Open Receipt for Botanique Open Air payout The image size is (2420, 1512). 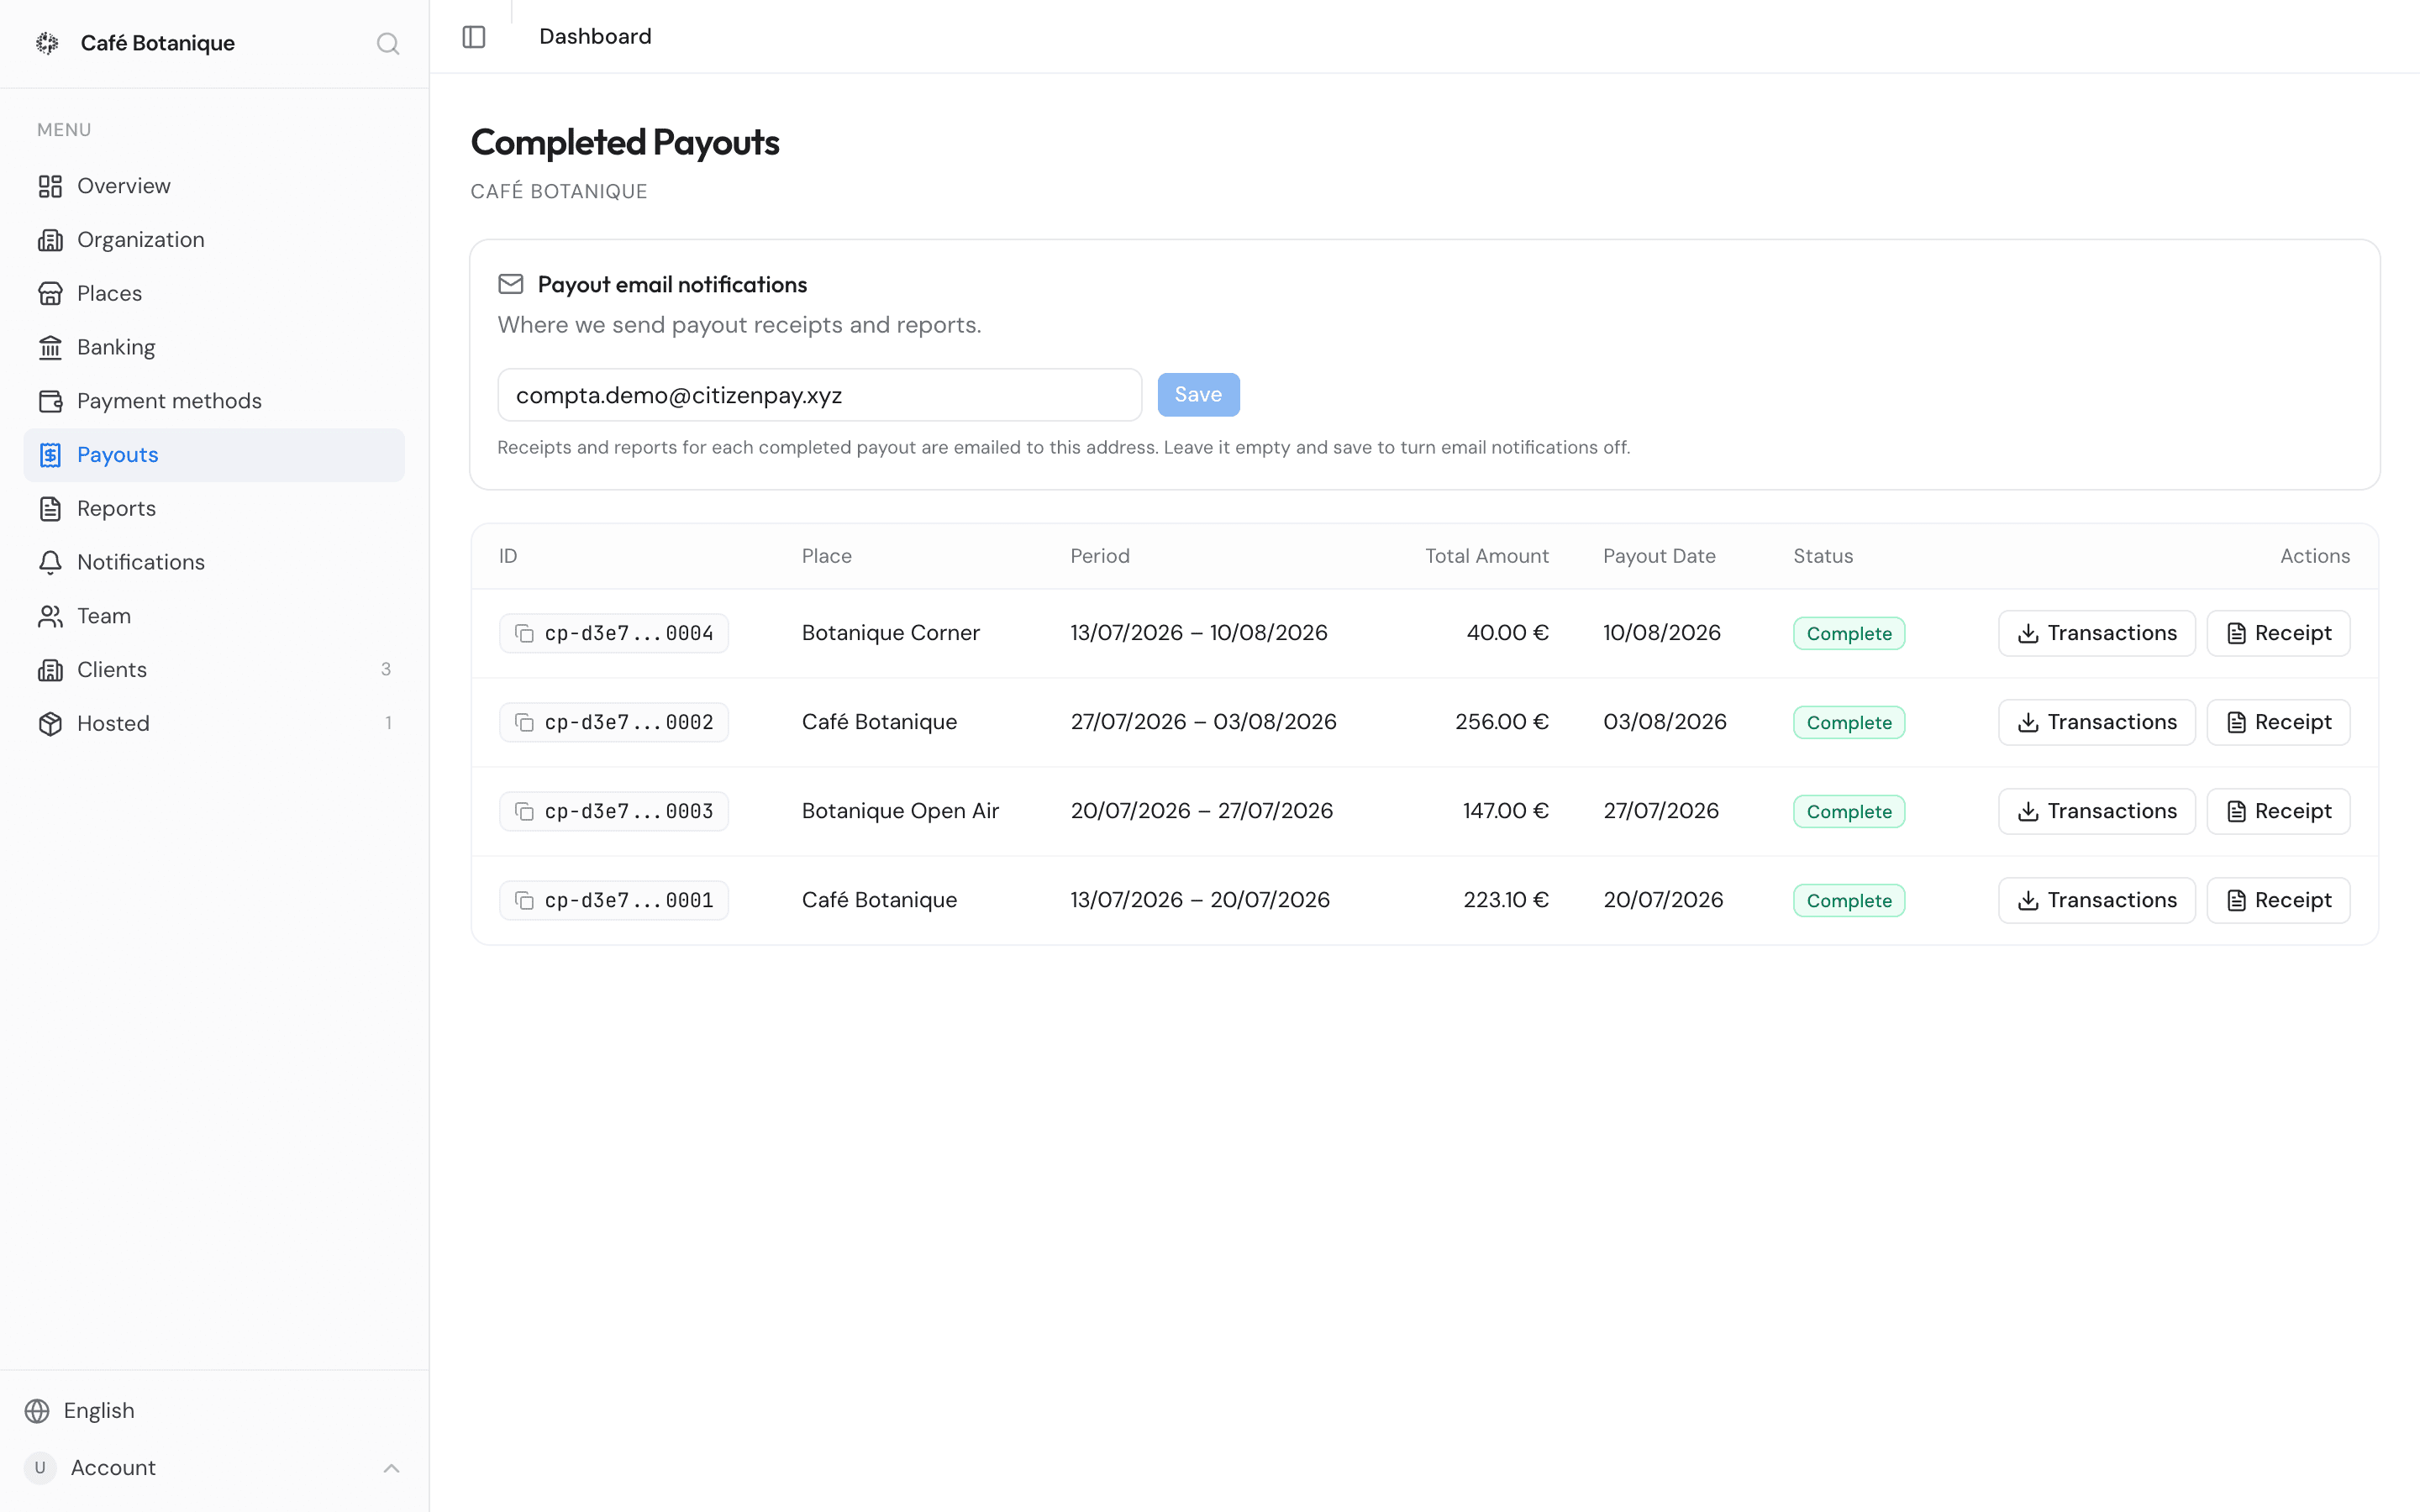pos(2278,811)
